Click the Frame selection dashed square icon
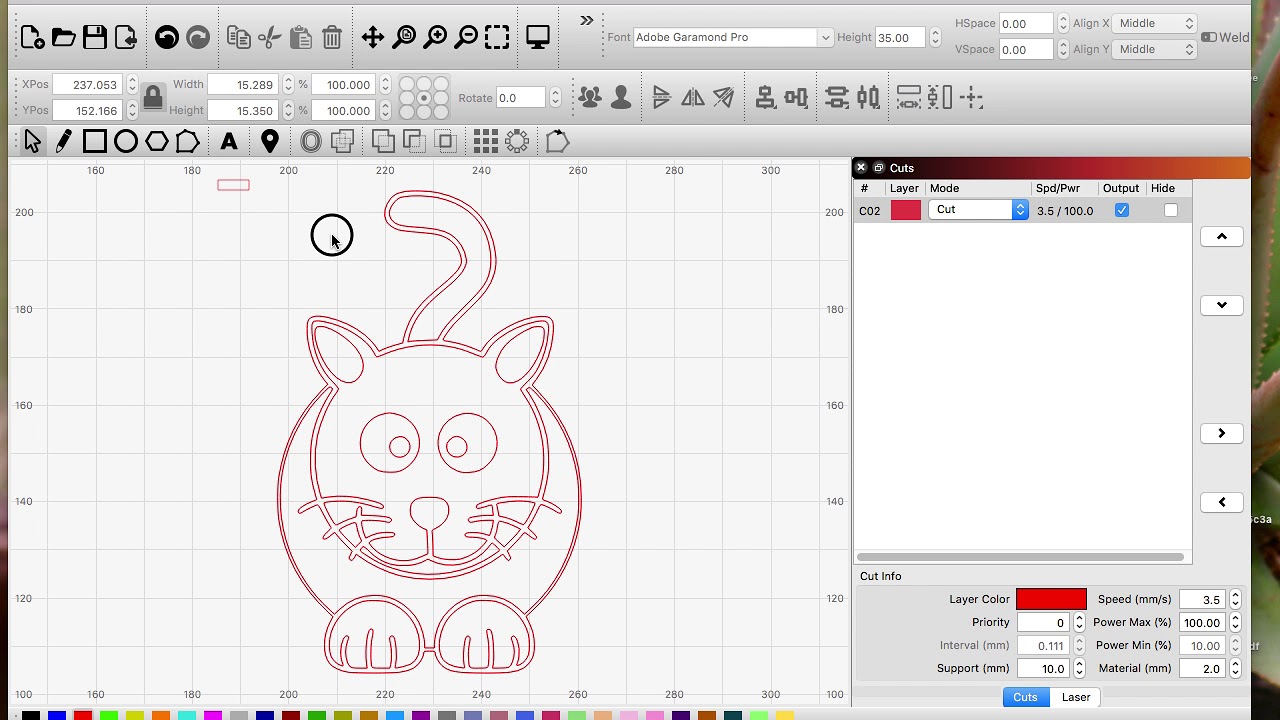Image resolution: width=1280 pixels, height=720 pixels. pyautogui.click(x=497, y=38)
